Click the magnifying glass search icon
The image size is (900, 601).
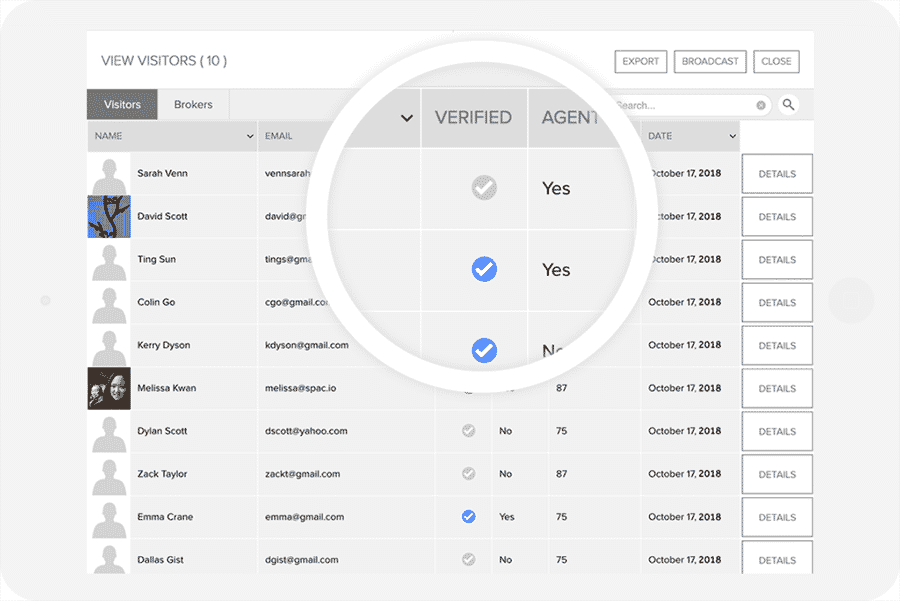pos(788,105)
